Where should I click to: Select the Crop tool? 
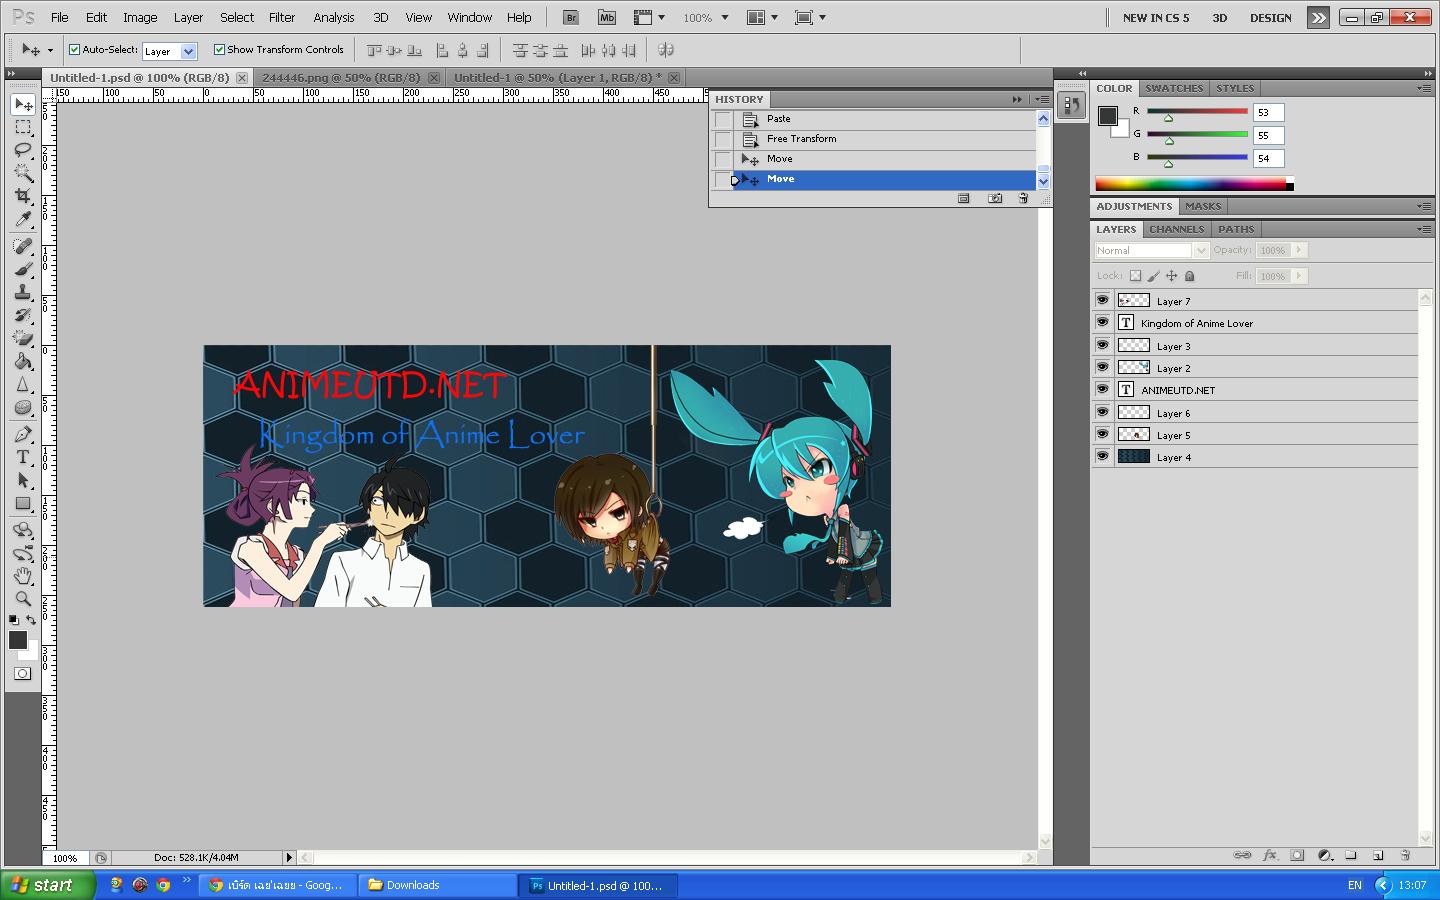tap(23, 196)
